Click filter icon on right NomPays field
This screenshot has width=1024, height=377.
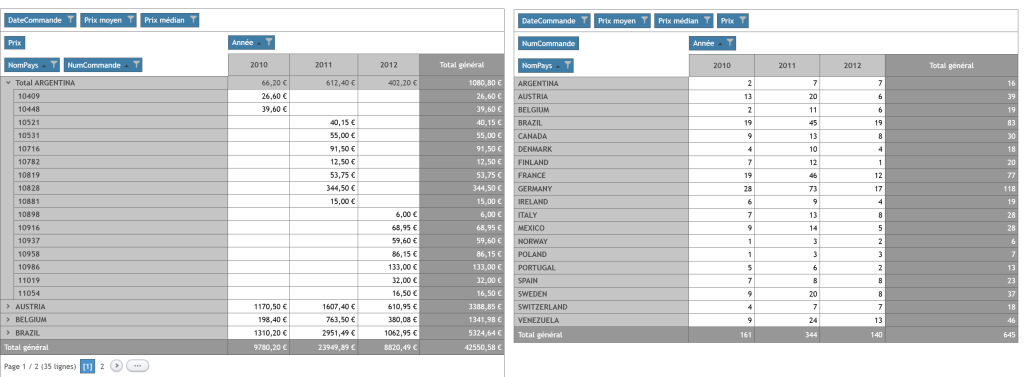(x=568, y=66)
